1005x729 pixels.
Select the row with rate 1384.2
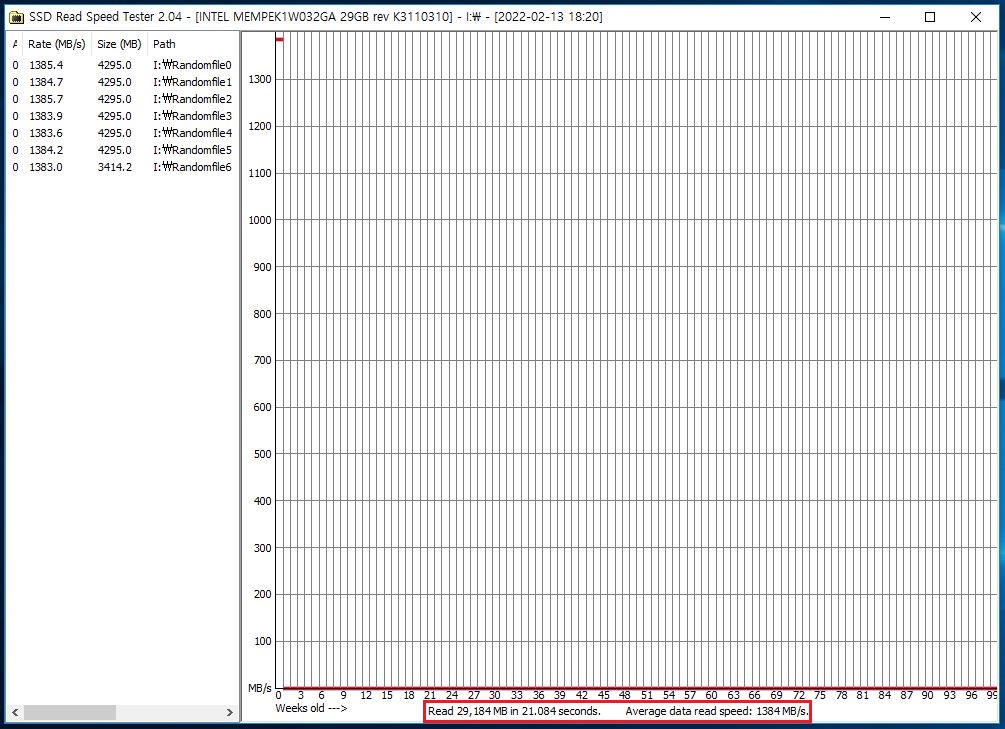tap(122, 150)
